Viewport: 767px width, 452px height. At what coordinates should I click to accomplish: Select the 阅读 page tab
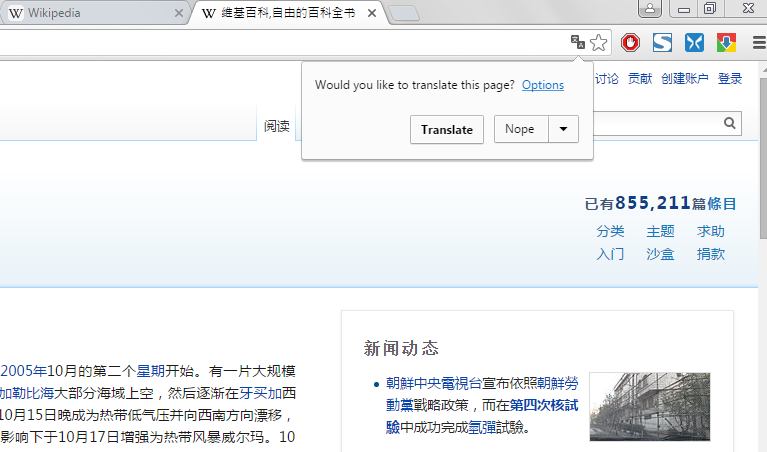pos(276,126)
